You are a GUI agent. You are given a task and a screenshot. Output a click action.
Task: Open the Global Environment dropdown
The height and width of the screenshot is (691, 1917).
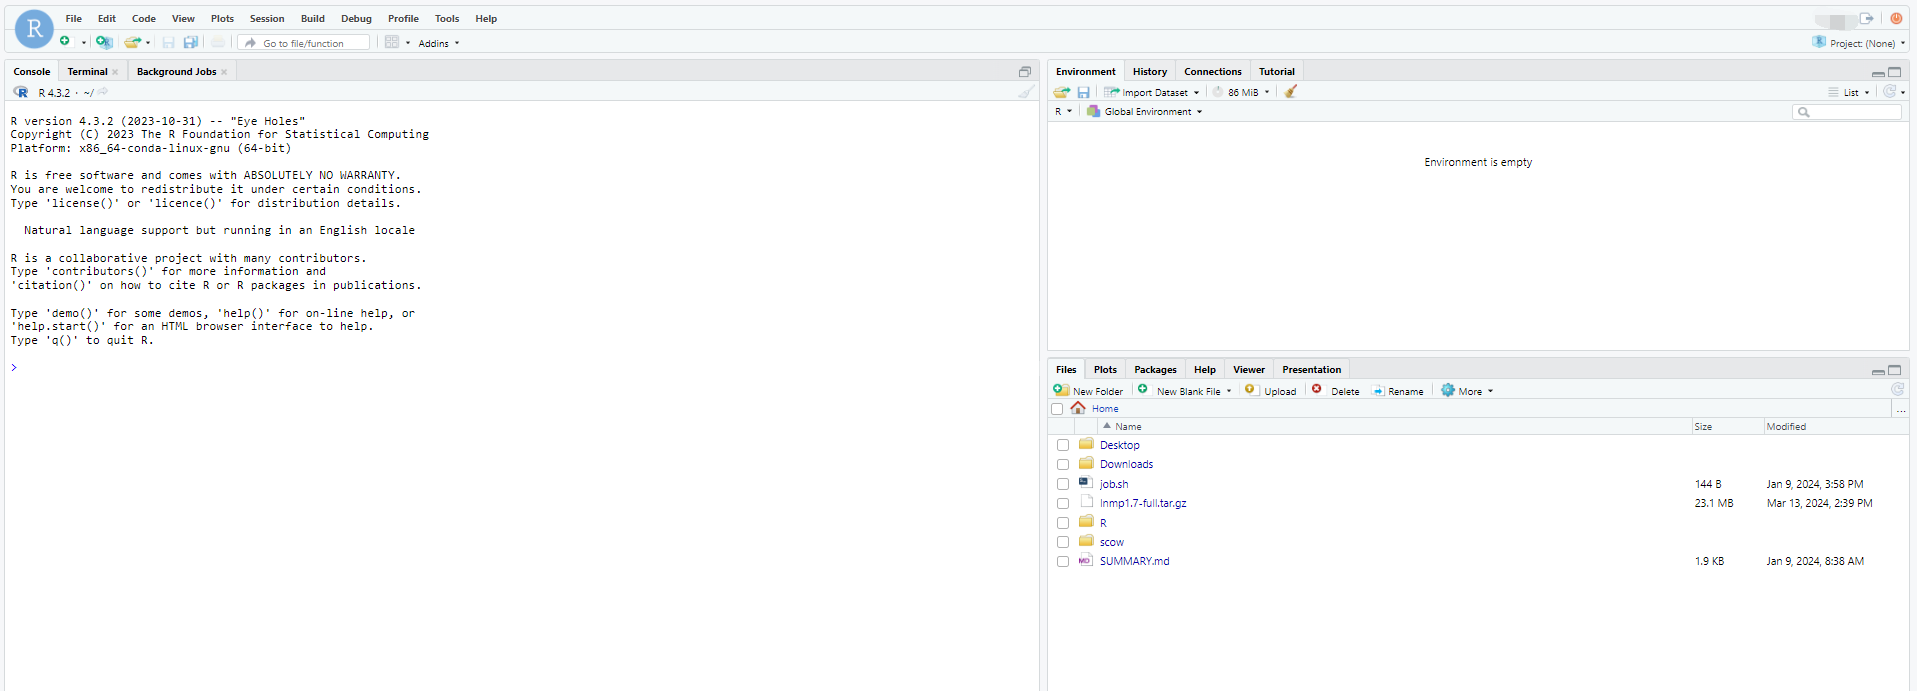coord(1145,111)
